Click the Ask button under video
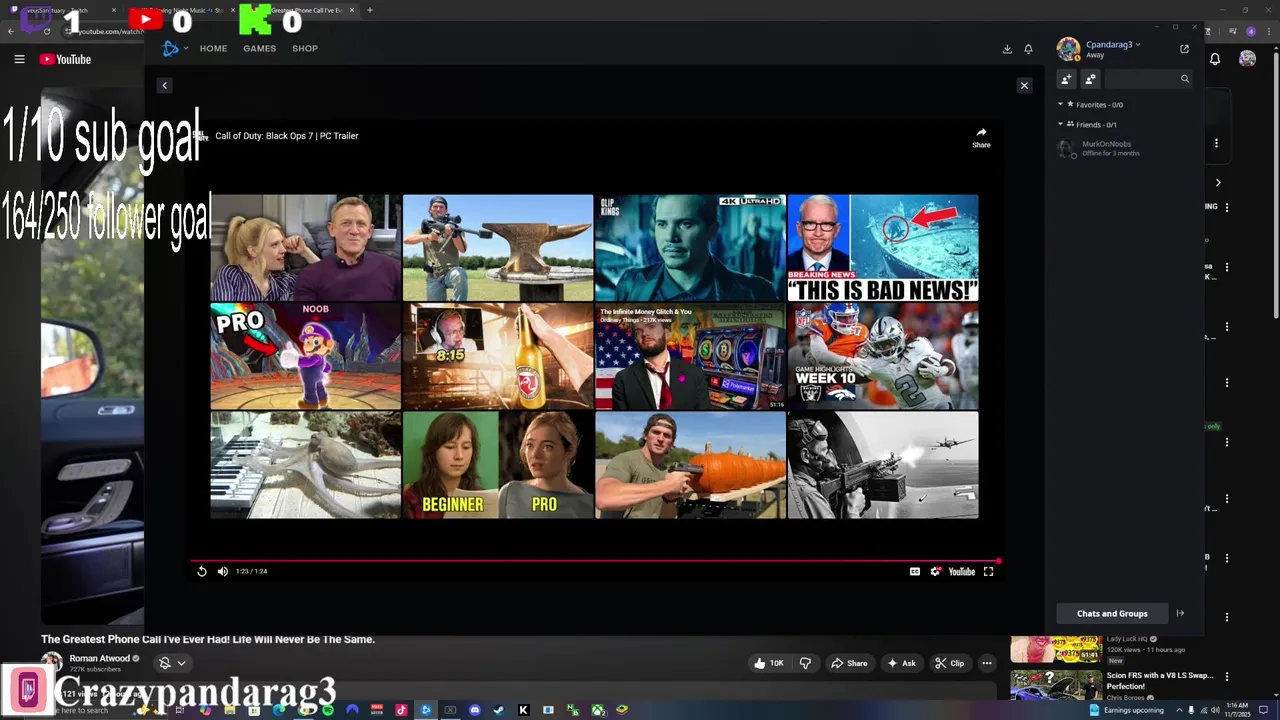This screenshot has height=720, width=1280. [x=901, y=663]
